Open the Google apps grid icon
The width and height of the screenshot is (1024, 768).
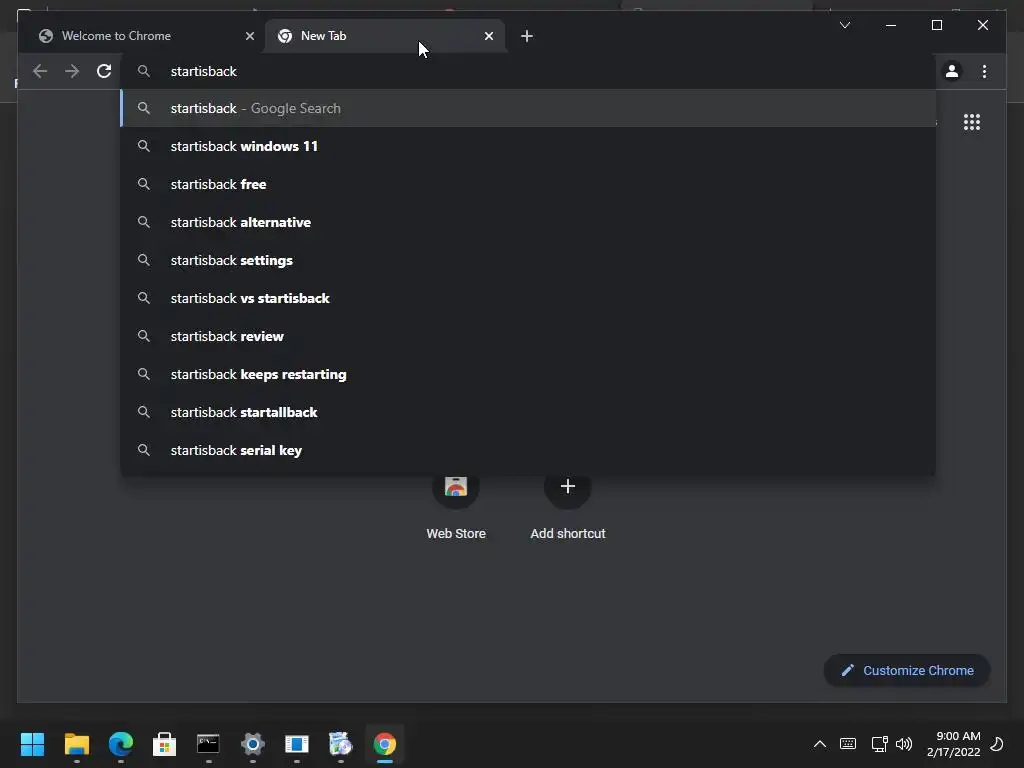coord(972,122)
